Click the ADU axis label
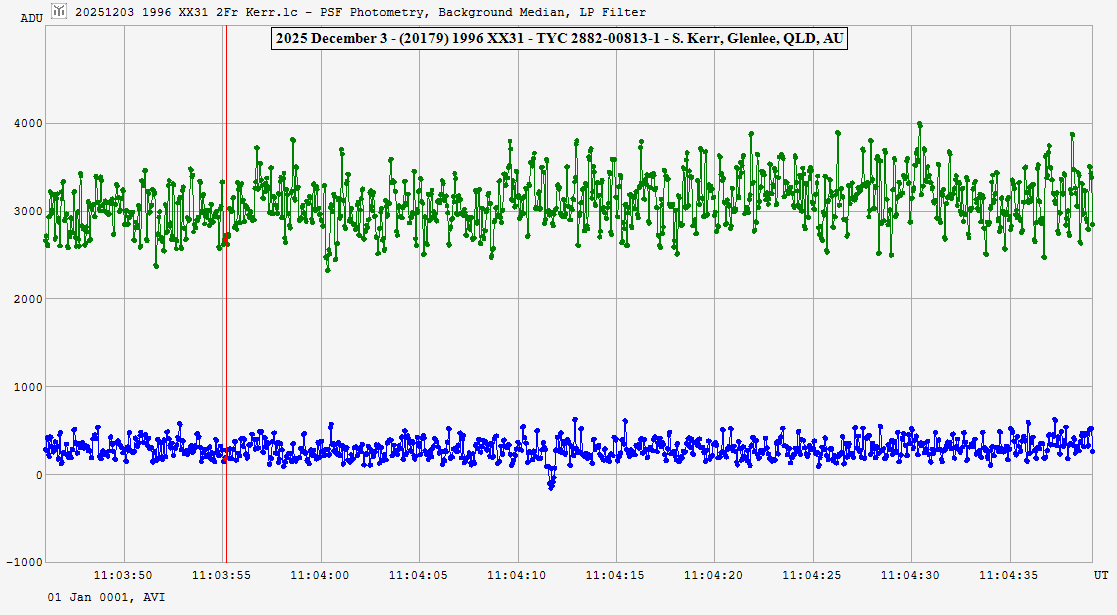Viewport: 1117px width, 615px height. 31,18
